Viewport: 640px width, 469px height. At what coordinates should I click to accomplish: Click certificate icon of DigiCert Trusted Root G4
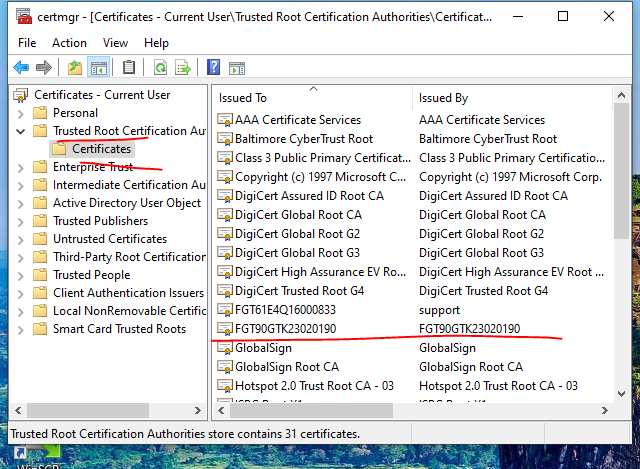pyautogui.click(x=225, y=291)
